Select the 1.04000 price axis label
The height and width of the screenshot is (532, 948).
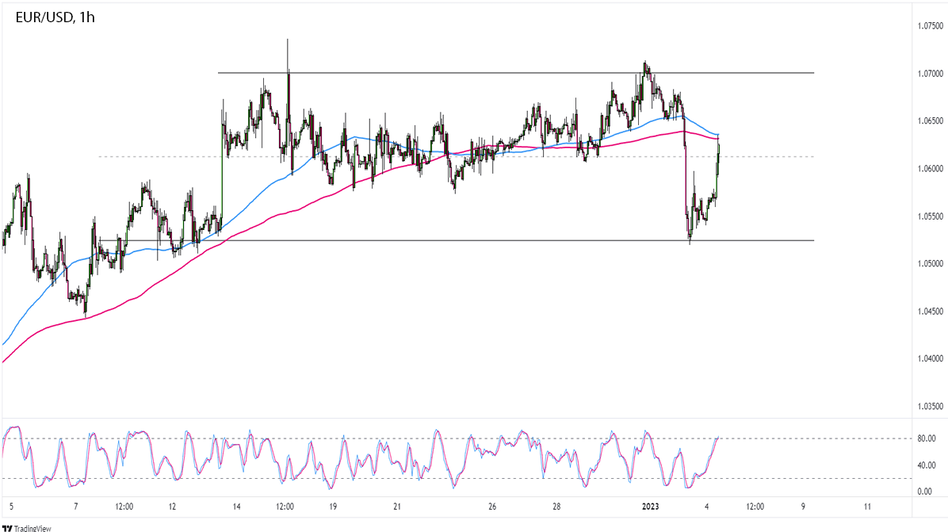tap(930, 359)
